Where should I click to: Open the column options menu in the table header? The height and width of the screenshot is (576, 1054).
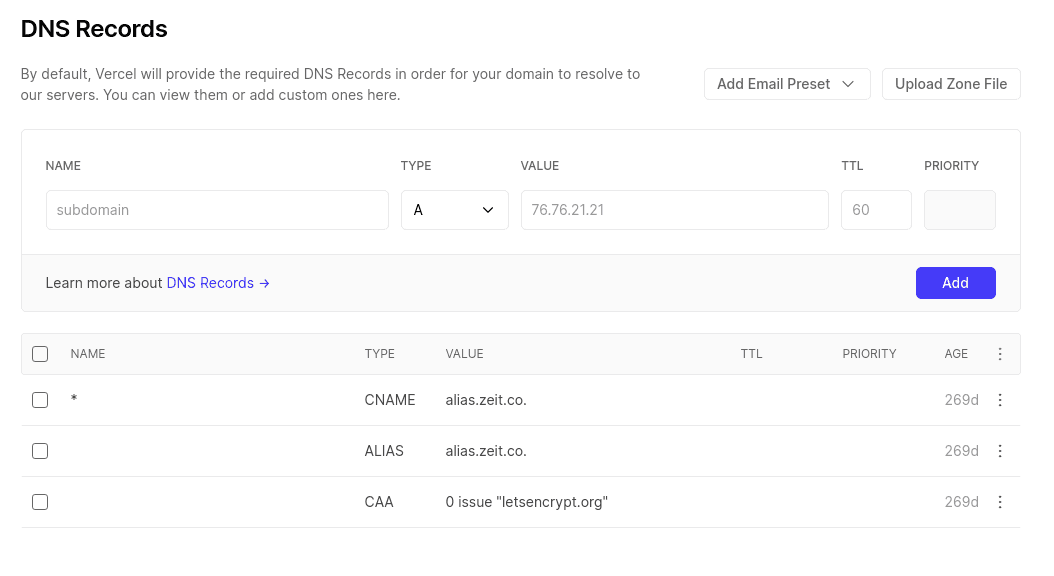click(1000, 353)
